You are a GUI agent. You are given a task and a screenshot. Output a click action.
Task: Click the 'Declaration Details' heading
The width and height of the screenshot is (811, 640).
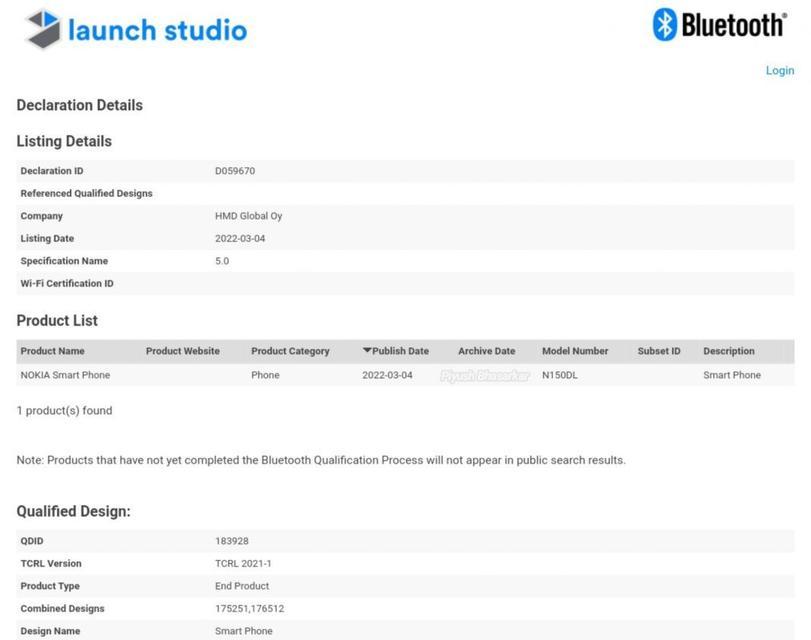tap(80, 105)
